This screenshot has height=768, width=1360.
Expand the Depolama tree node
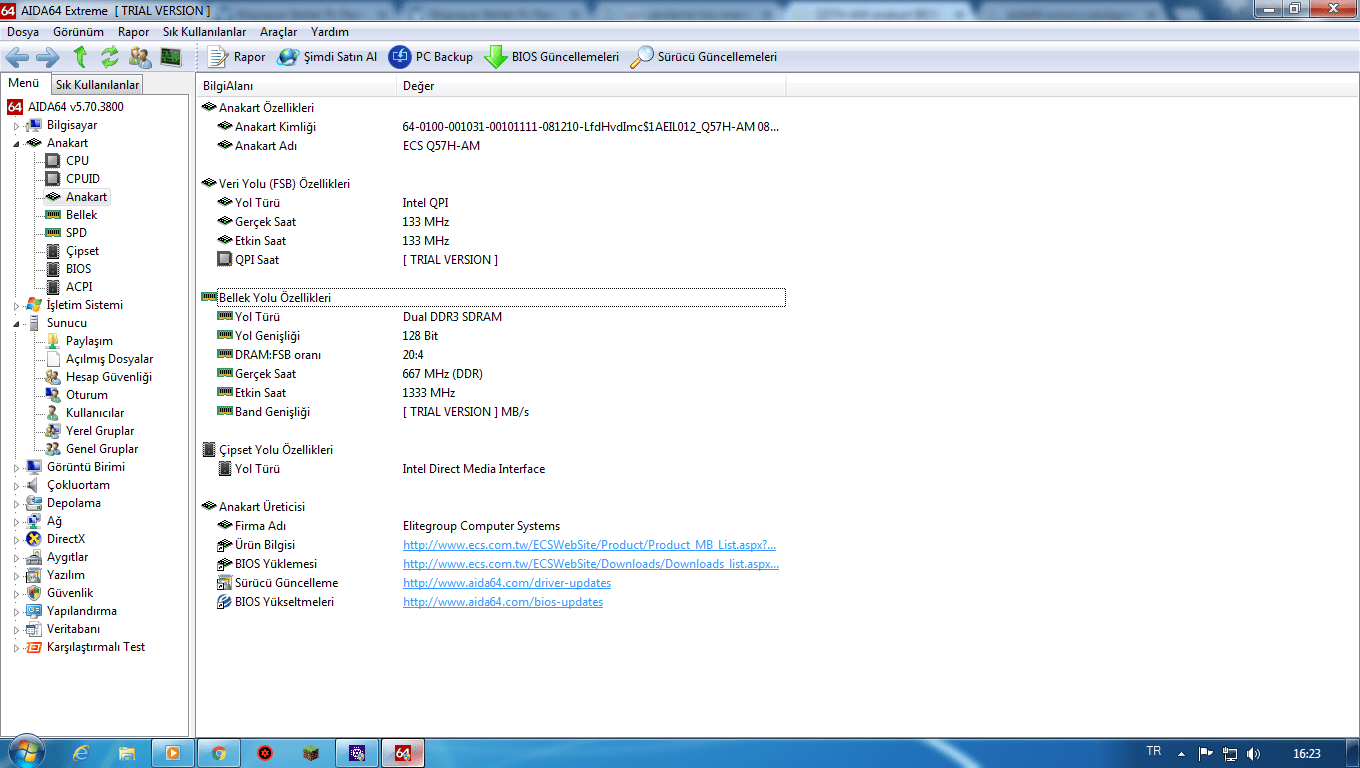pyautogui.click(x=16, y=504)
